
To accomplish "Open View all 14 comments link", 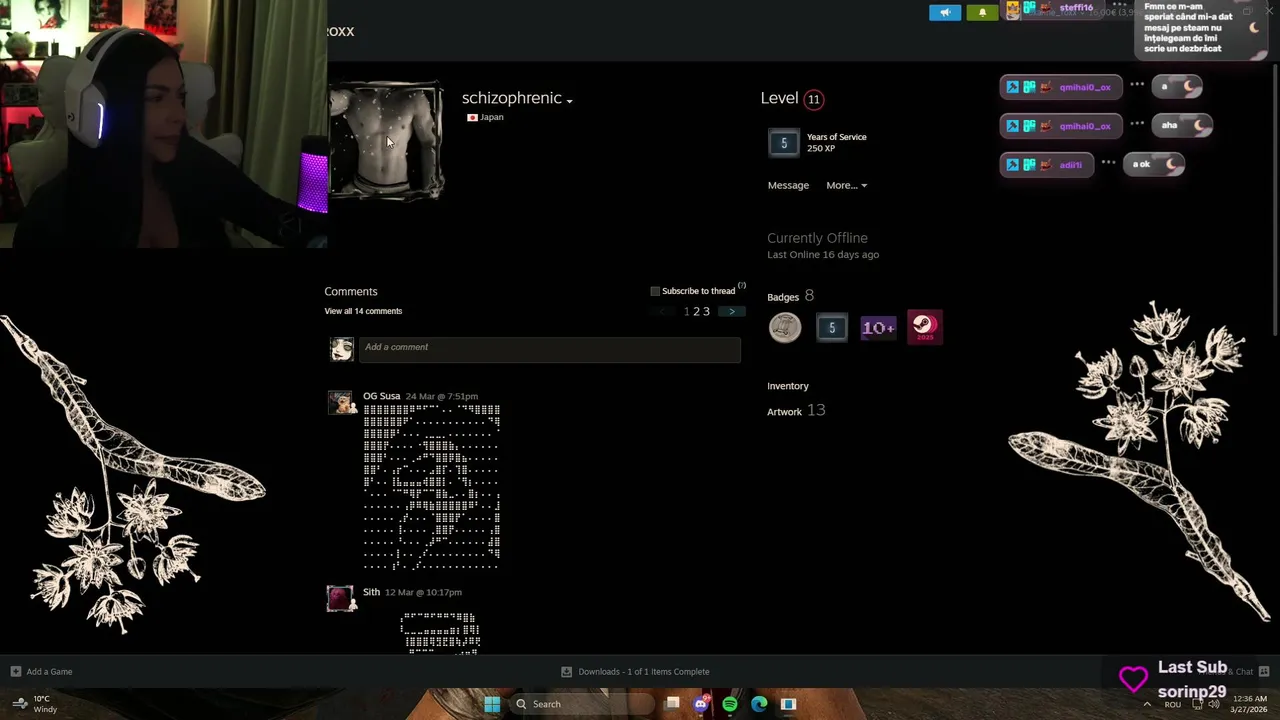I will (363, 311).
